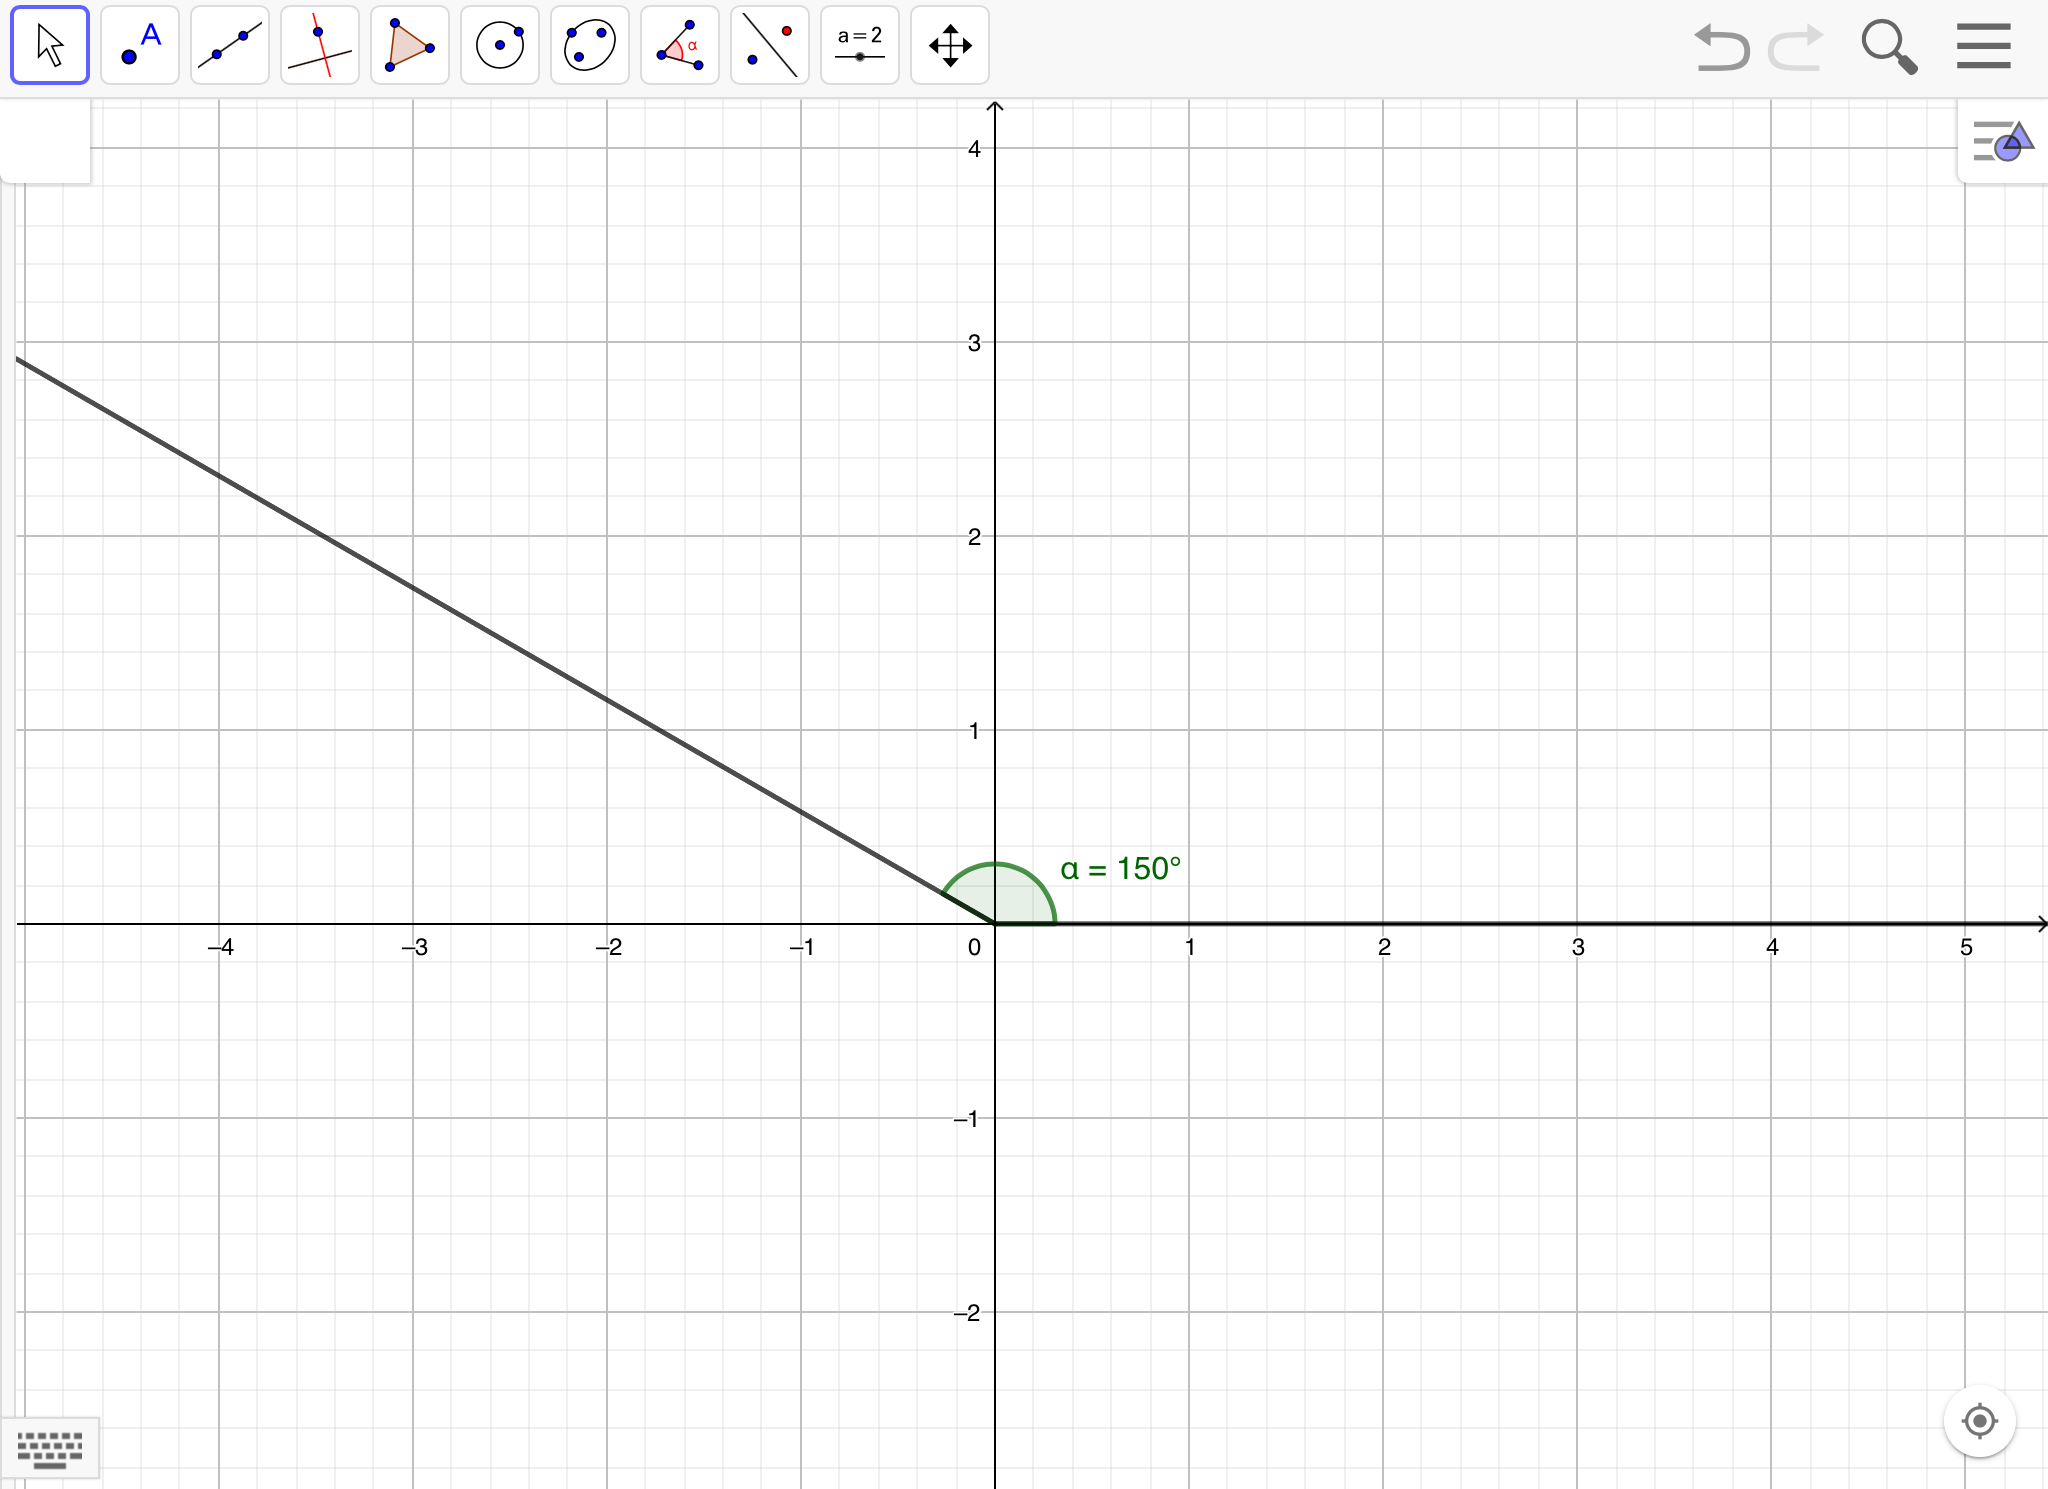Select Reflect about Line tool
The height and width of the screenshot is (1489, 2048).
coord(770,45)
